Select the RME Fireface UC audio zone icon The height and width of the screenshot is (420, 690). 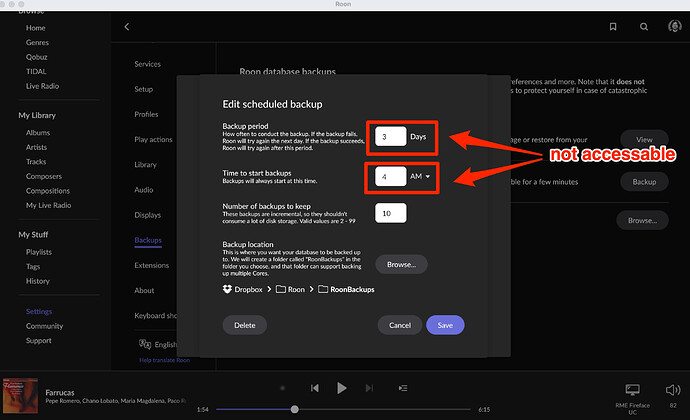point(632,389)
